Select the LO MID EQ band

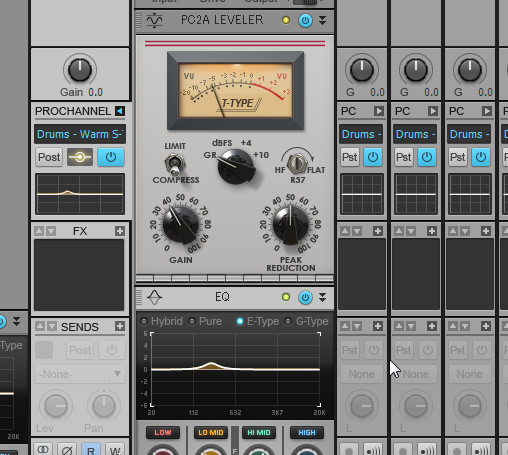pos(211,432)
